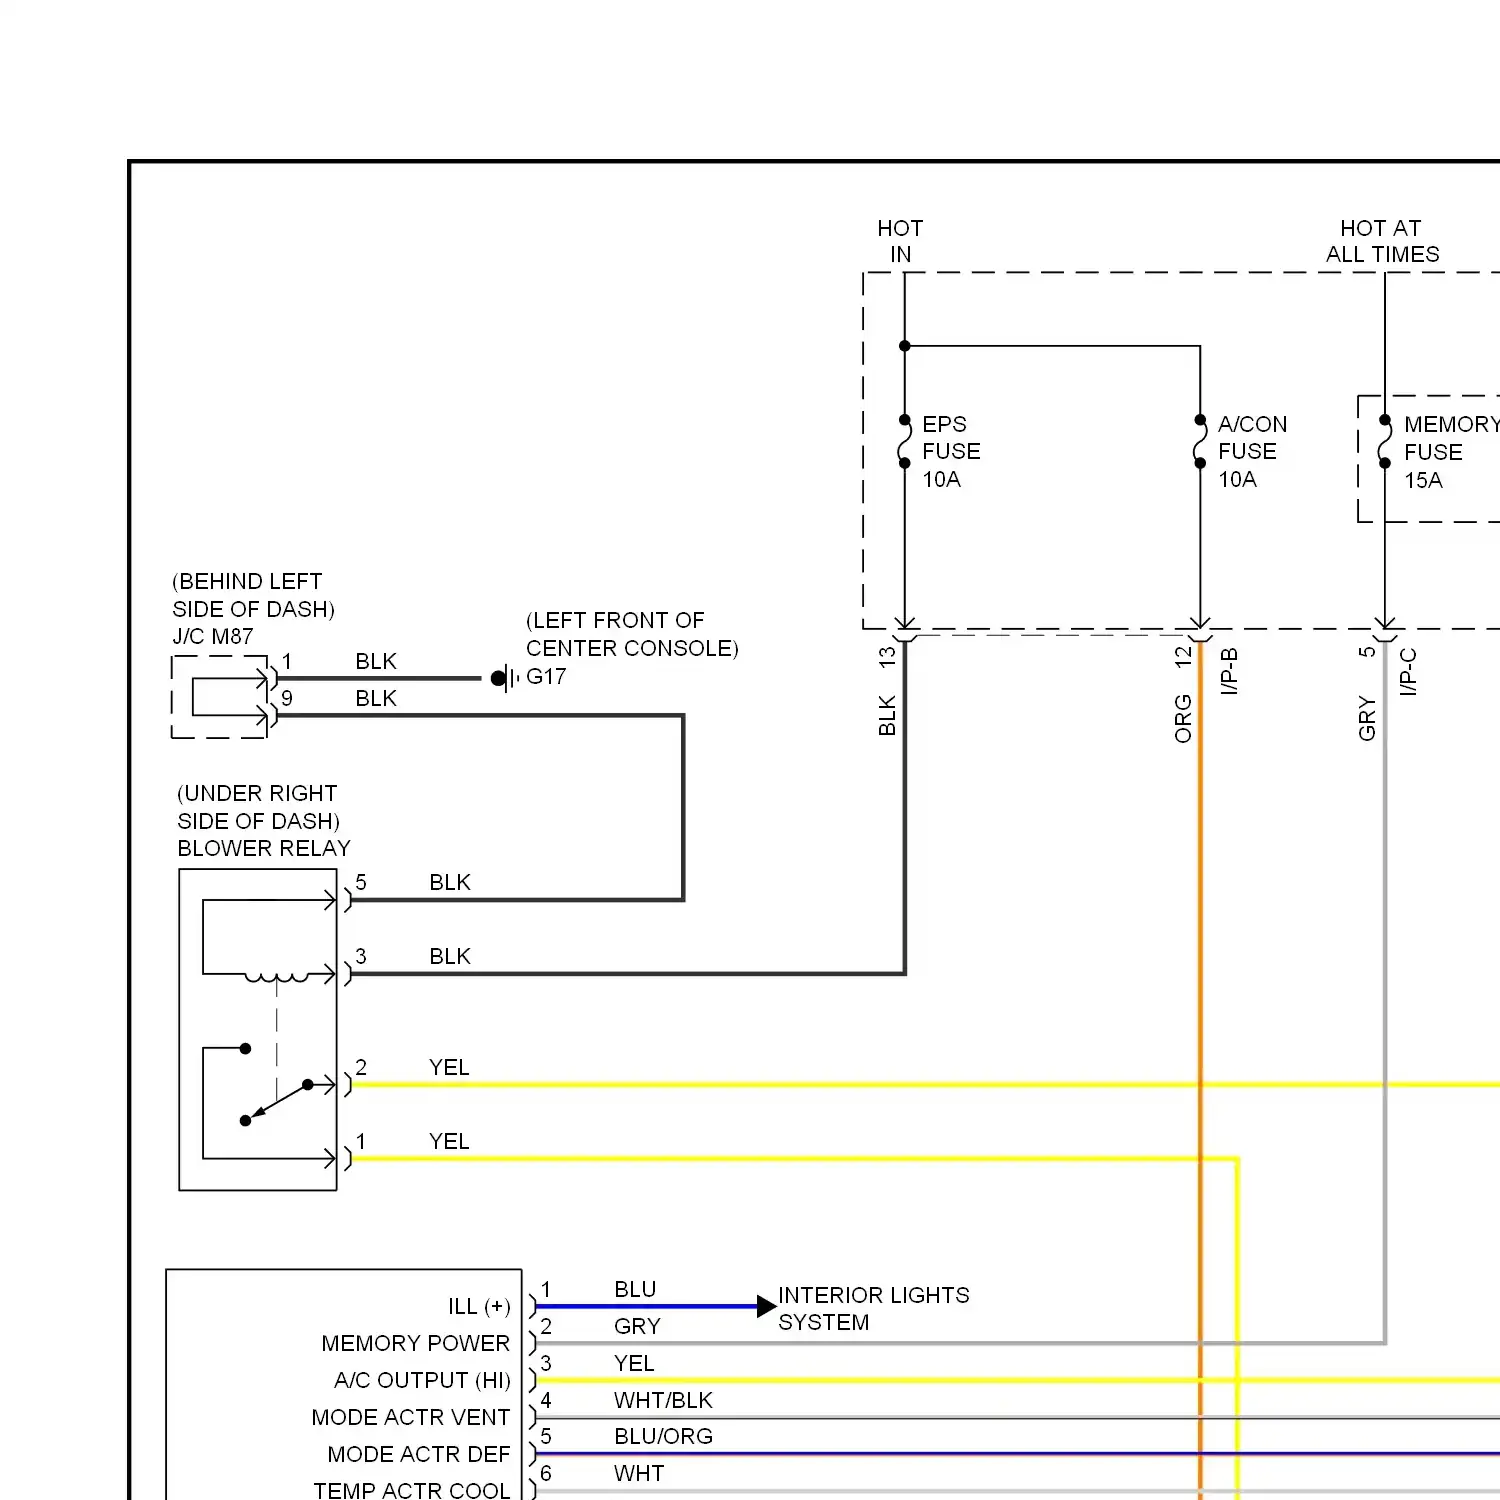
Task: Click the G17 ground symbol
Action: tap(506, 678)
